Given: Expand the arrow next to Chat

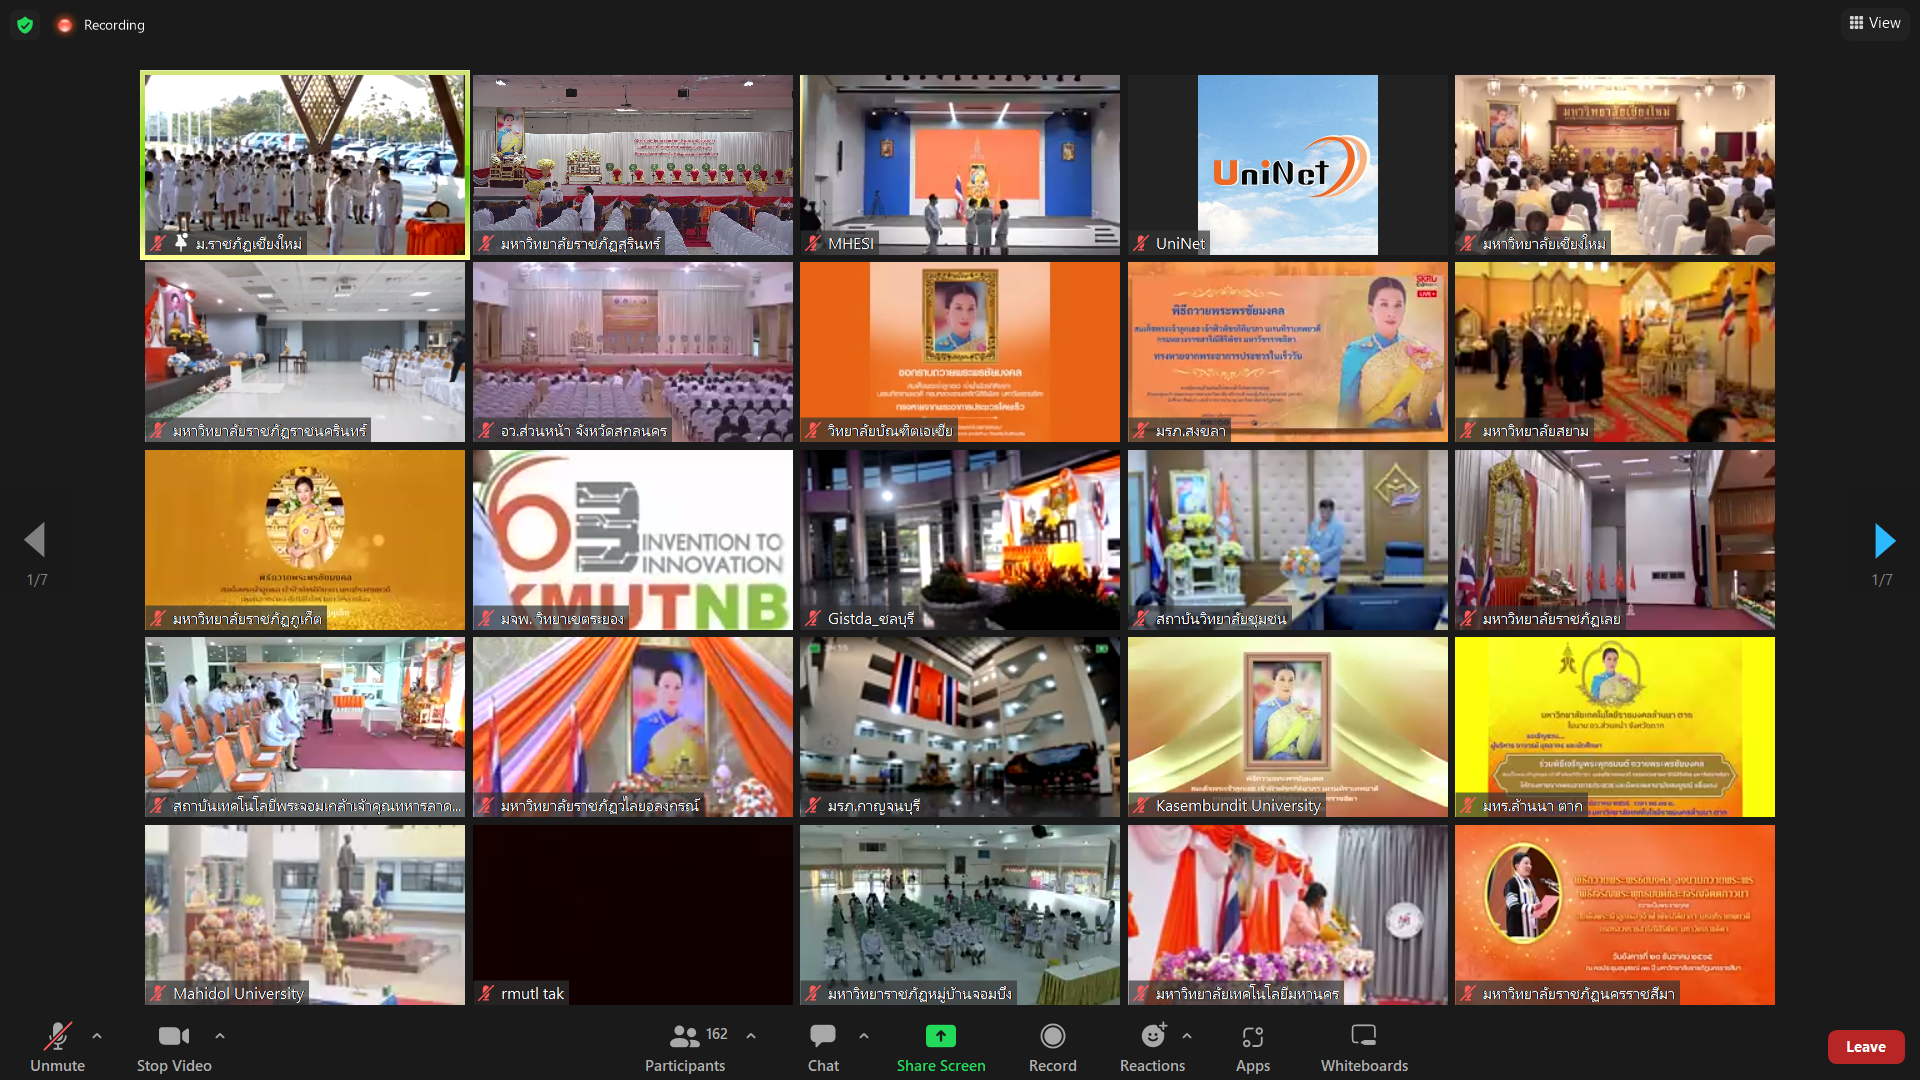Looking at the screenshot, I should 864,1036.
